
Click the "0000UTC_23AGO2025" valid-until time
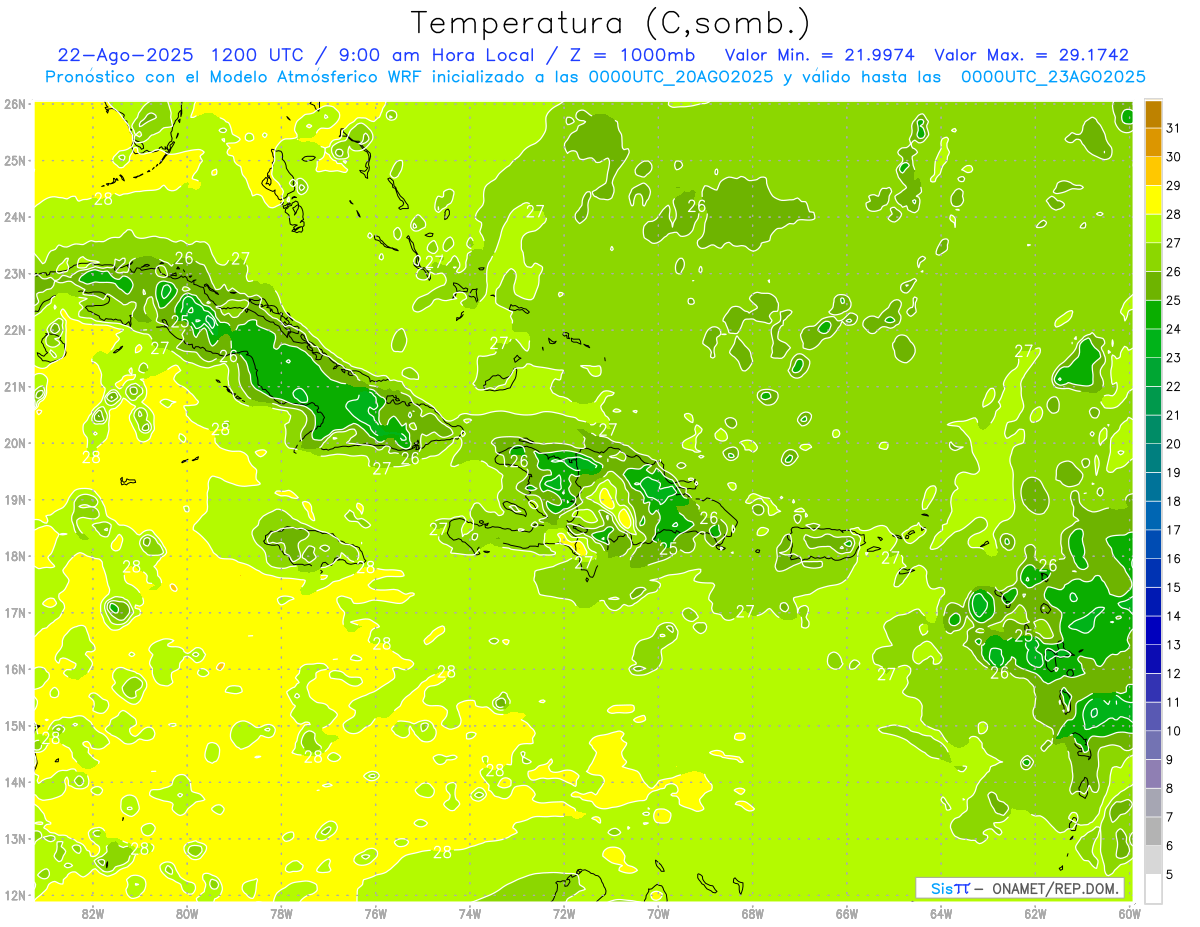(x=1053, y=77)
